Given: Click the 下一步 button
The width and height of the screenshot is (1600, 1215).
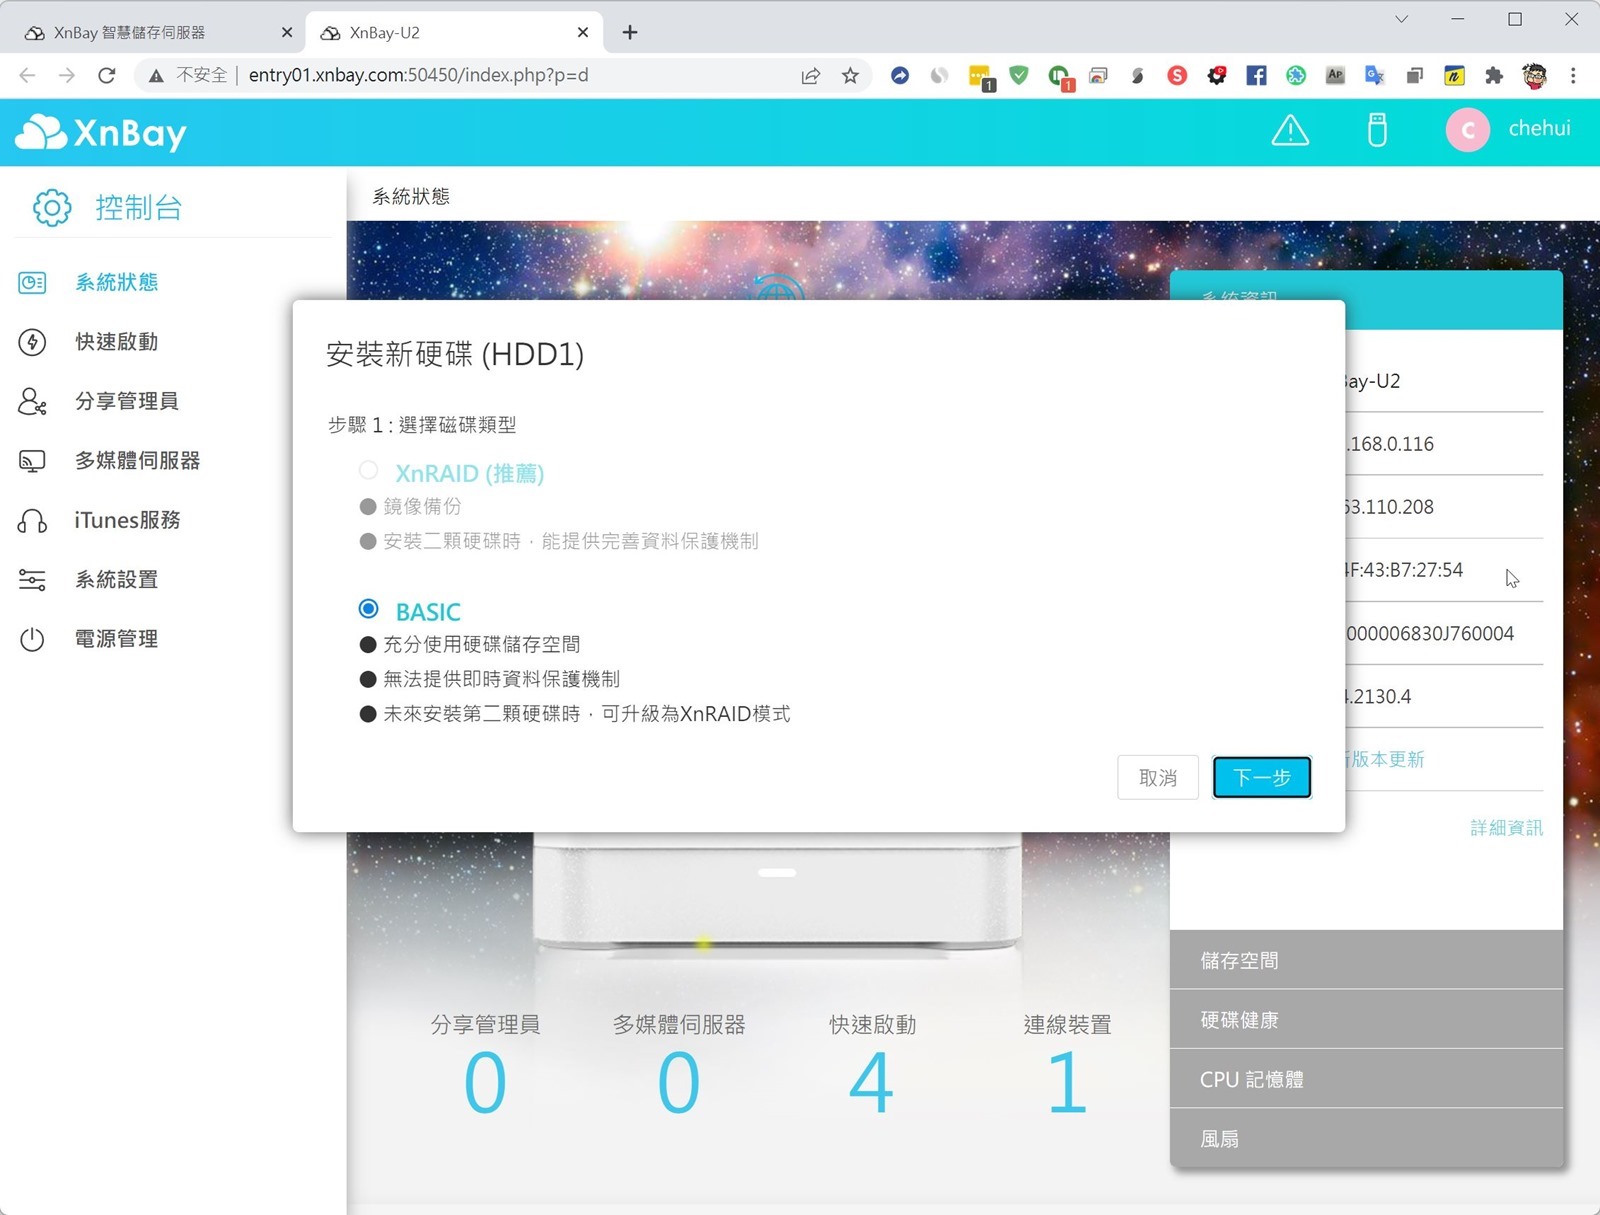Looking at the screenshot, I should click(x=1261, y=777).
